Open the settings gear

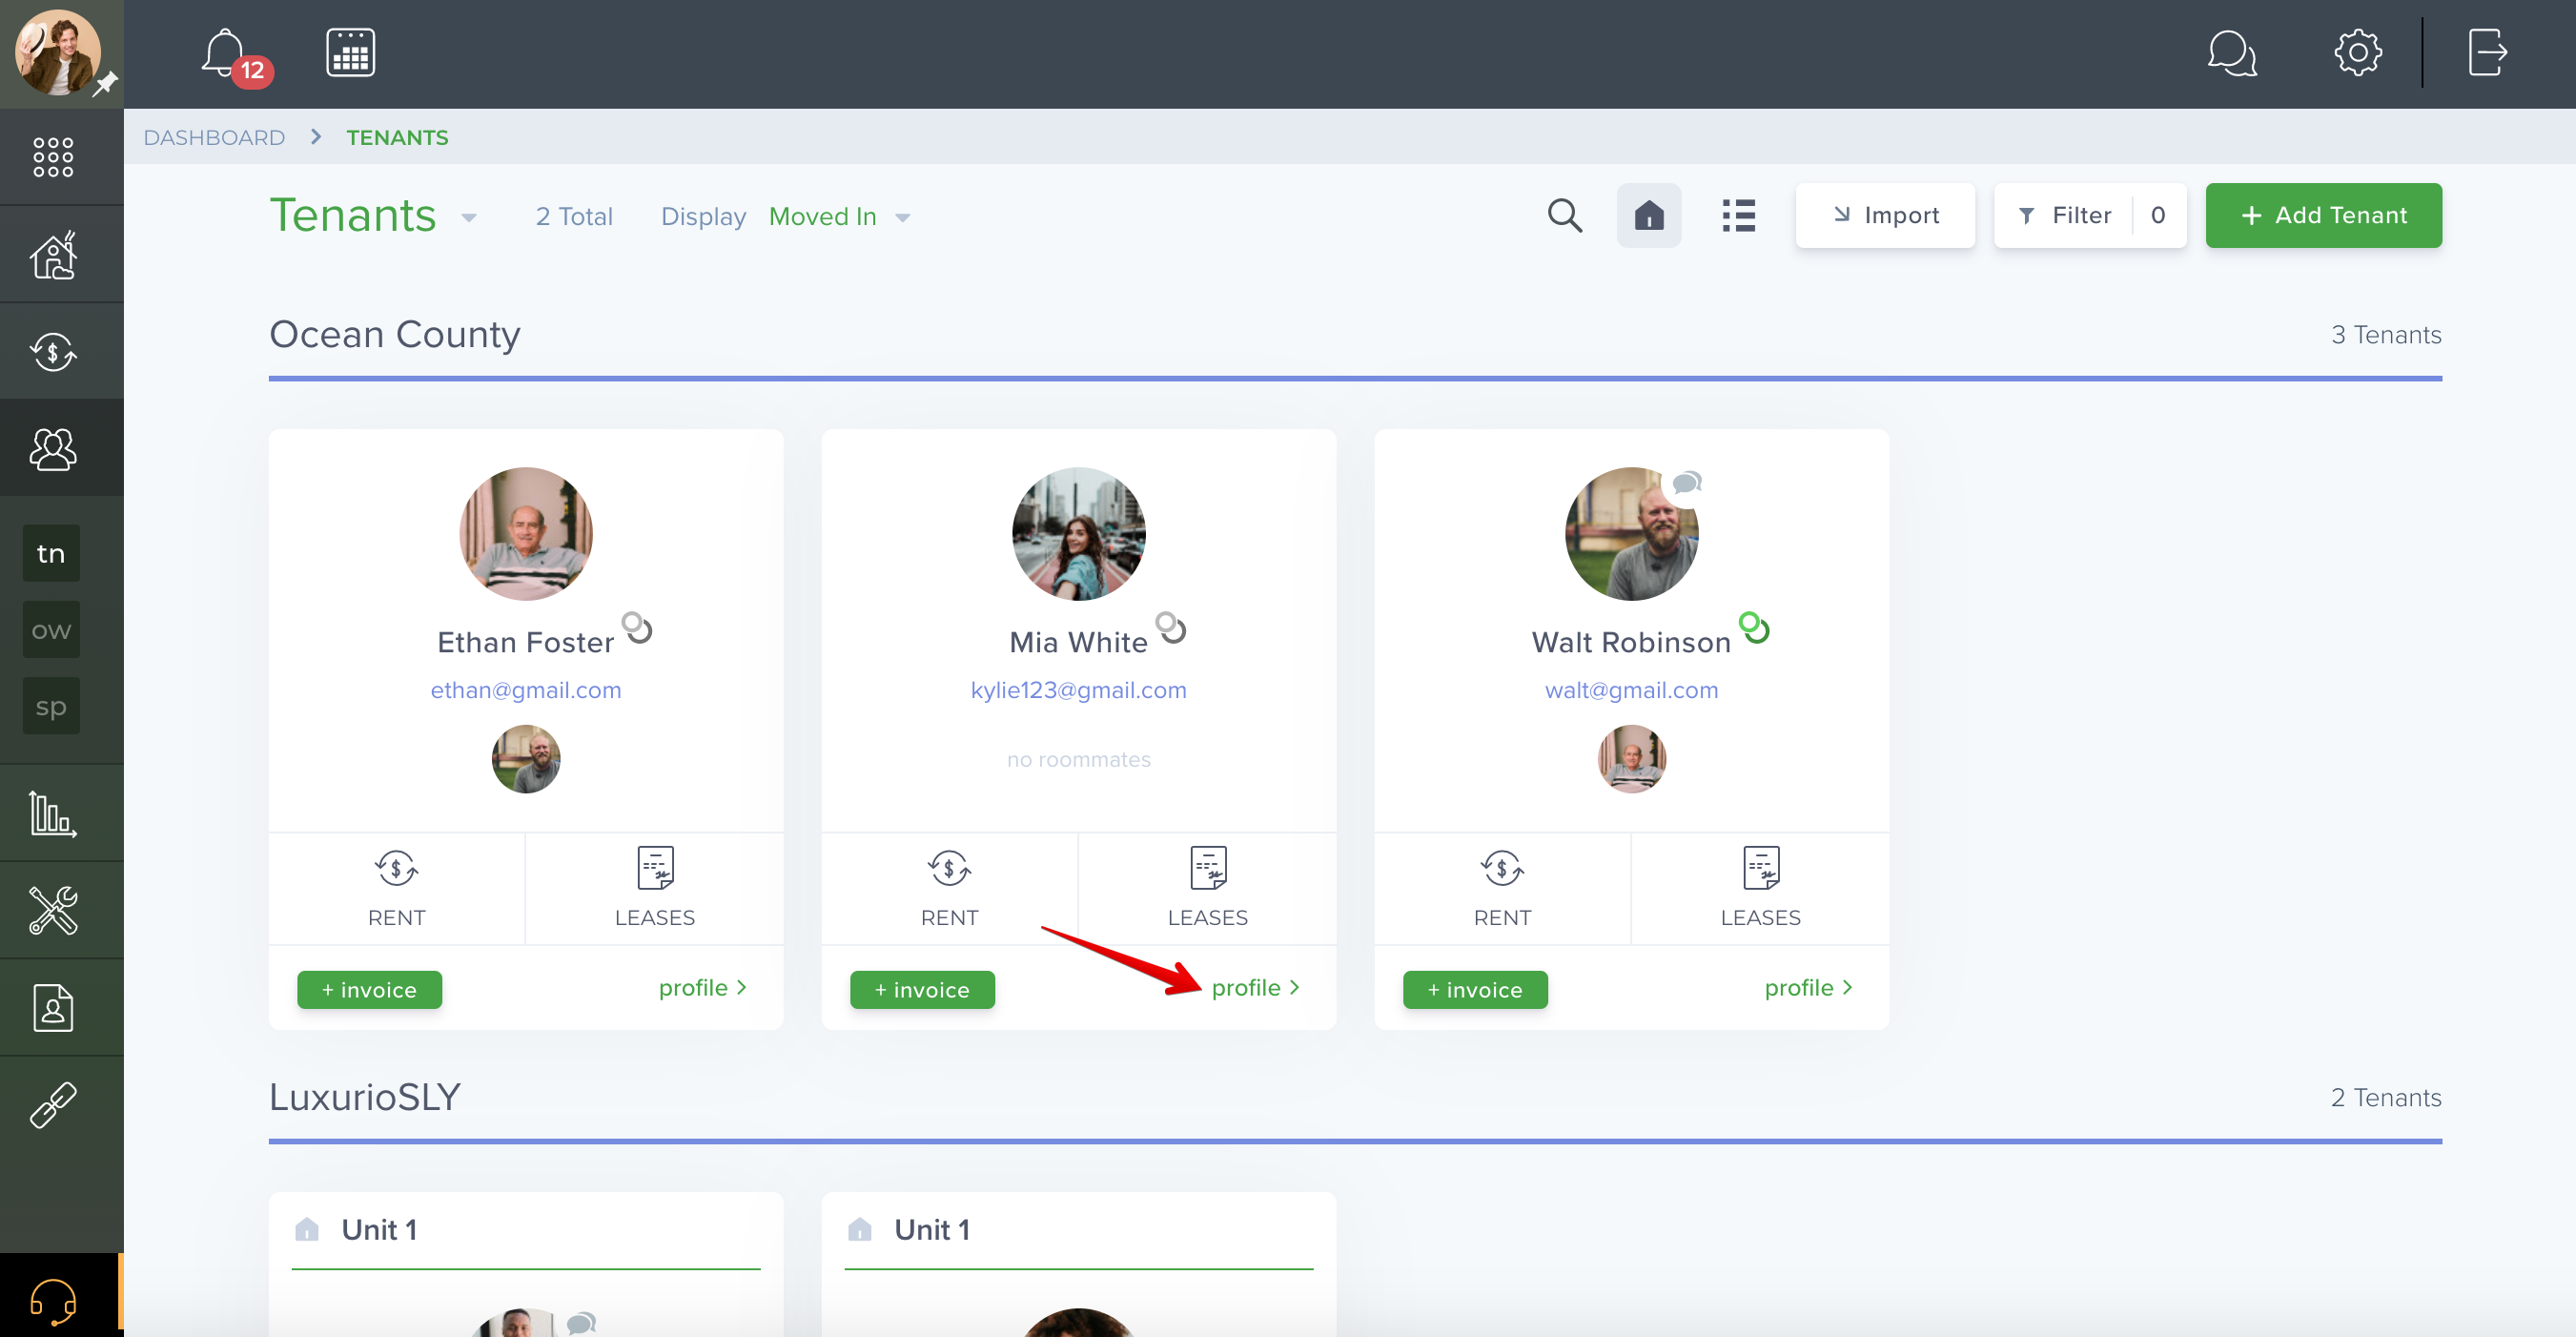pos(2358,52)
